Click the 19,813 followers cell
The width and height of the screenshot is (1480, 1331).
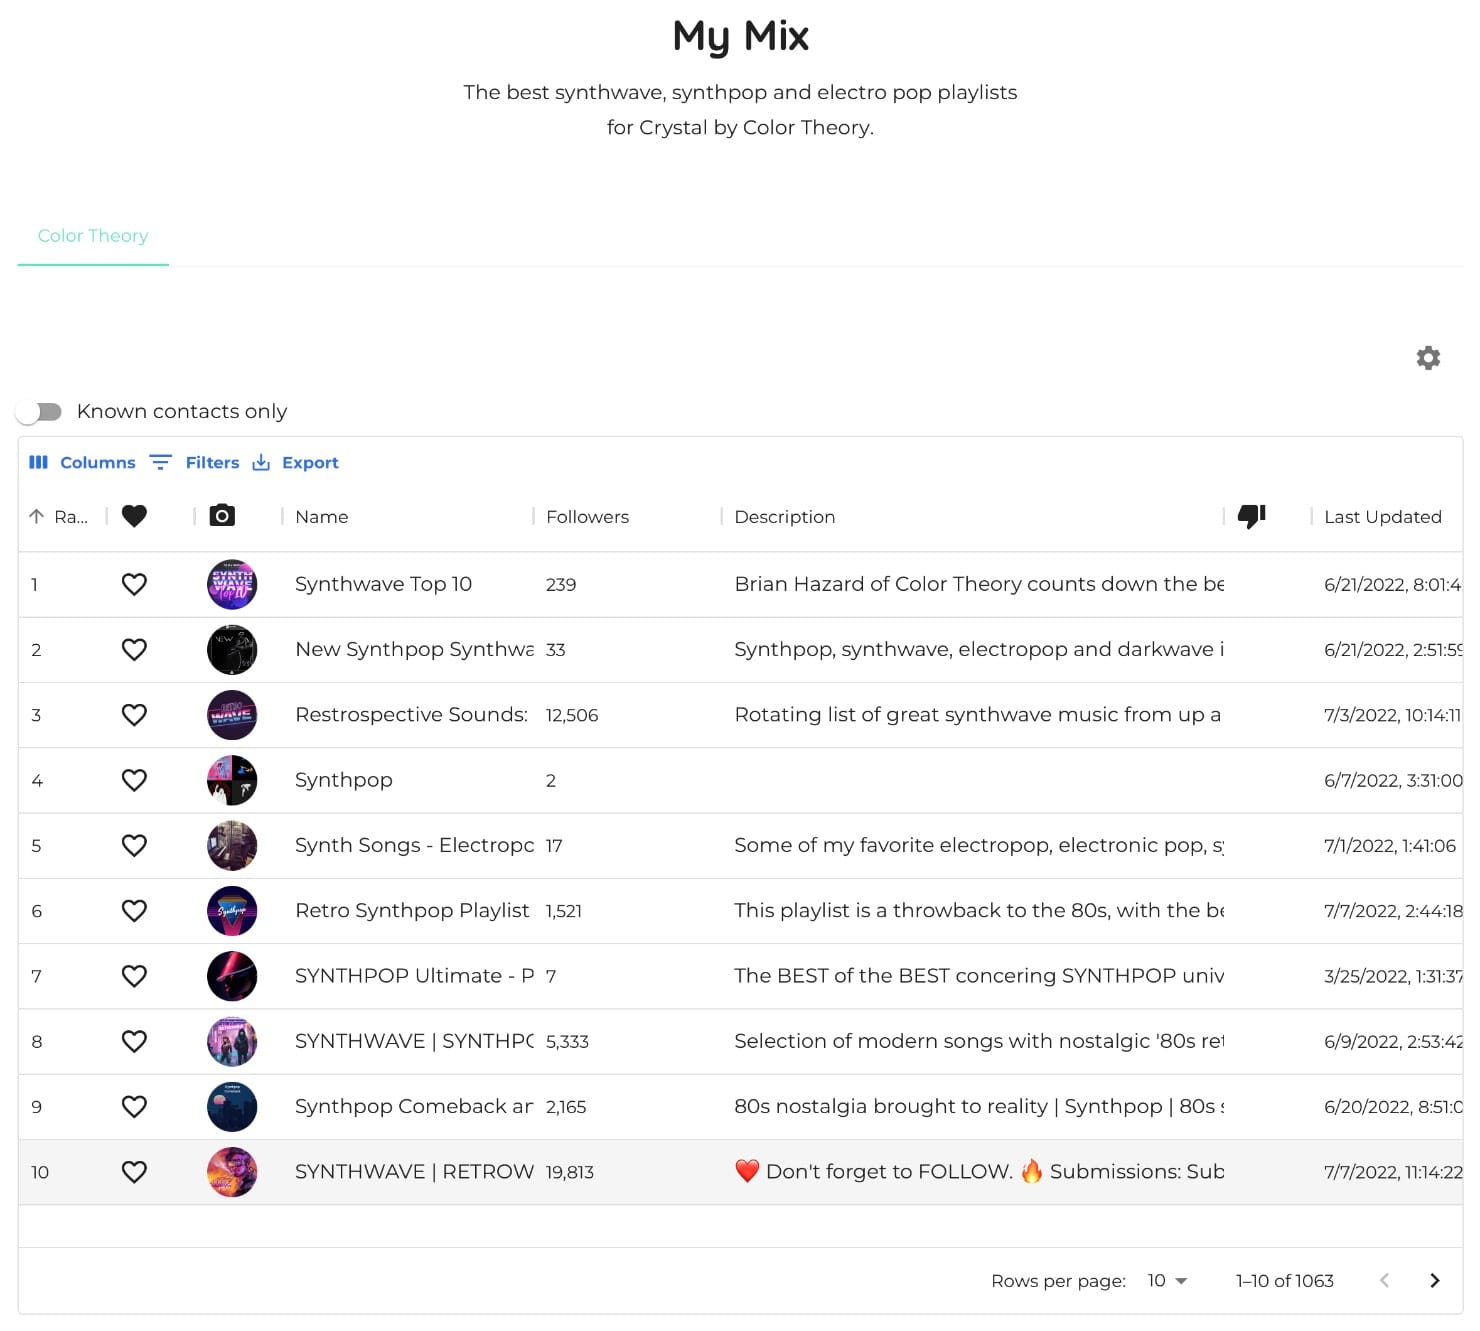coord(570,1173)
